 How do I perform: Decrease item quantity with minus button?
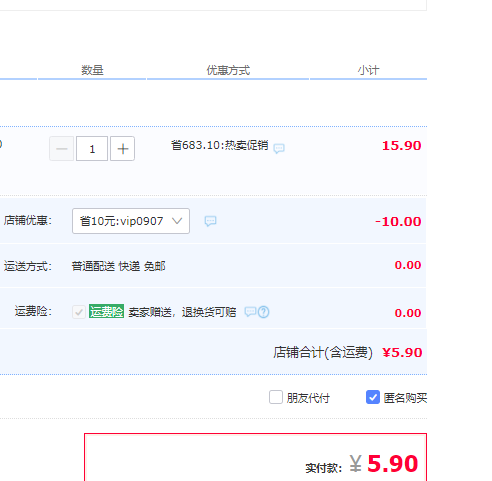tap(62, 149)
